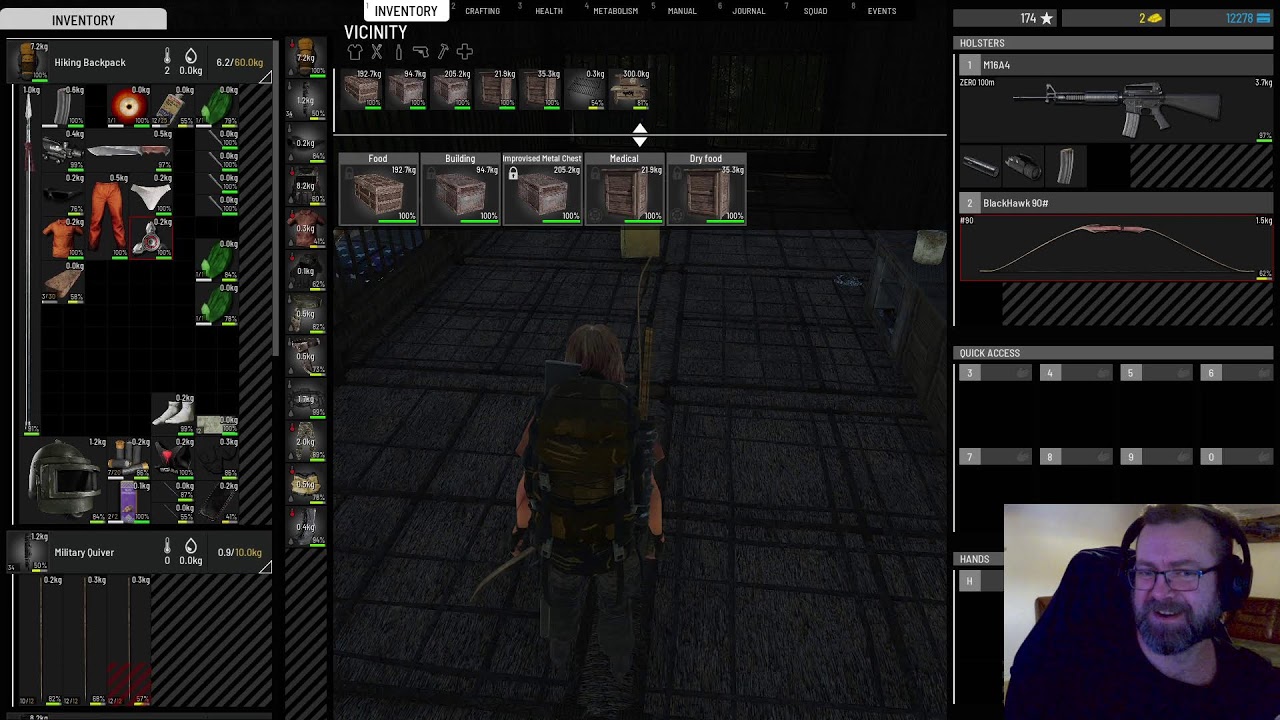
Task: Click the suppressor attachment on the M16A4
Action: 980,166
